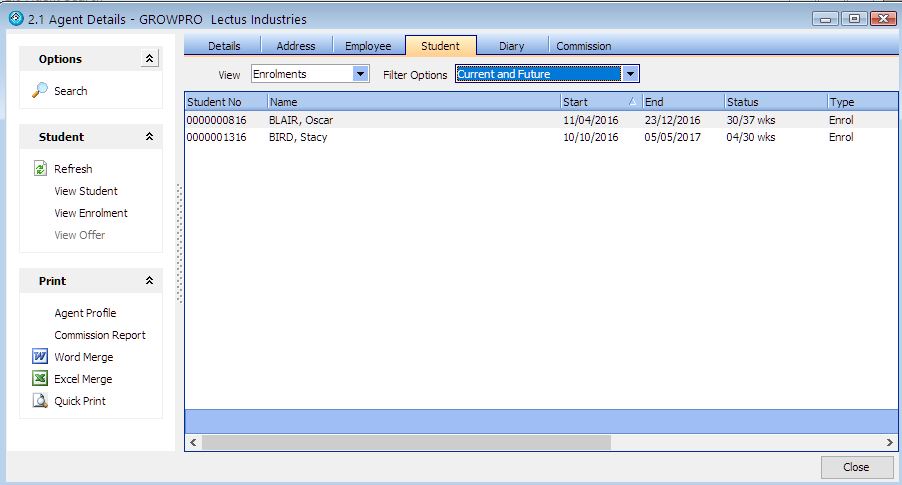This screenshot has height=485, width=902.
Task: Collapse the Print panel section
Action: 150,281
